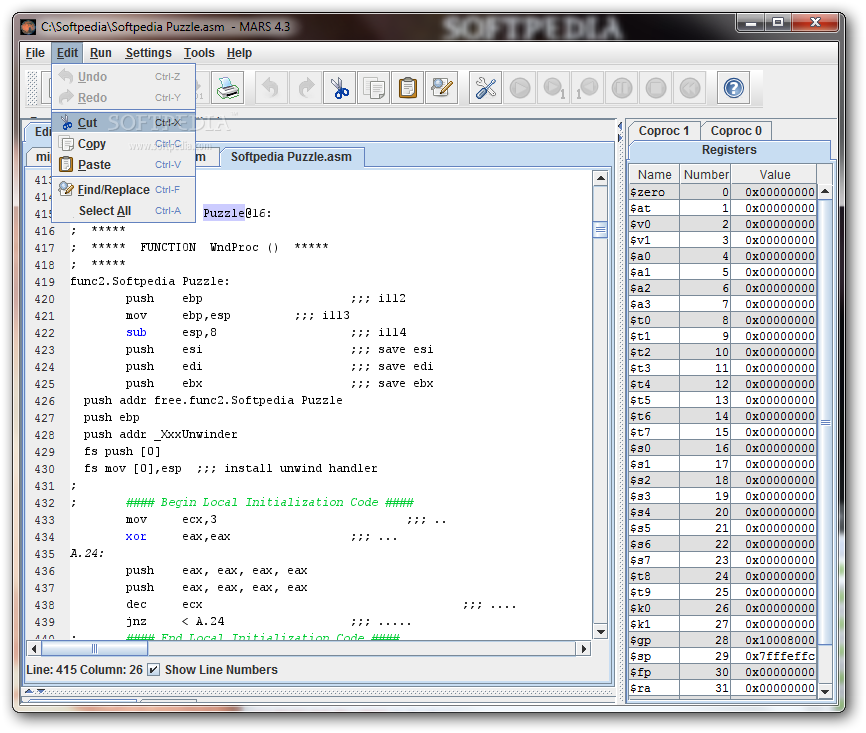The height and width of the screenshot is (733, 866).
Task: Choose Find/Replace from the Edit menu
Action: [x=124, y=189]
